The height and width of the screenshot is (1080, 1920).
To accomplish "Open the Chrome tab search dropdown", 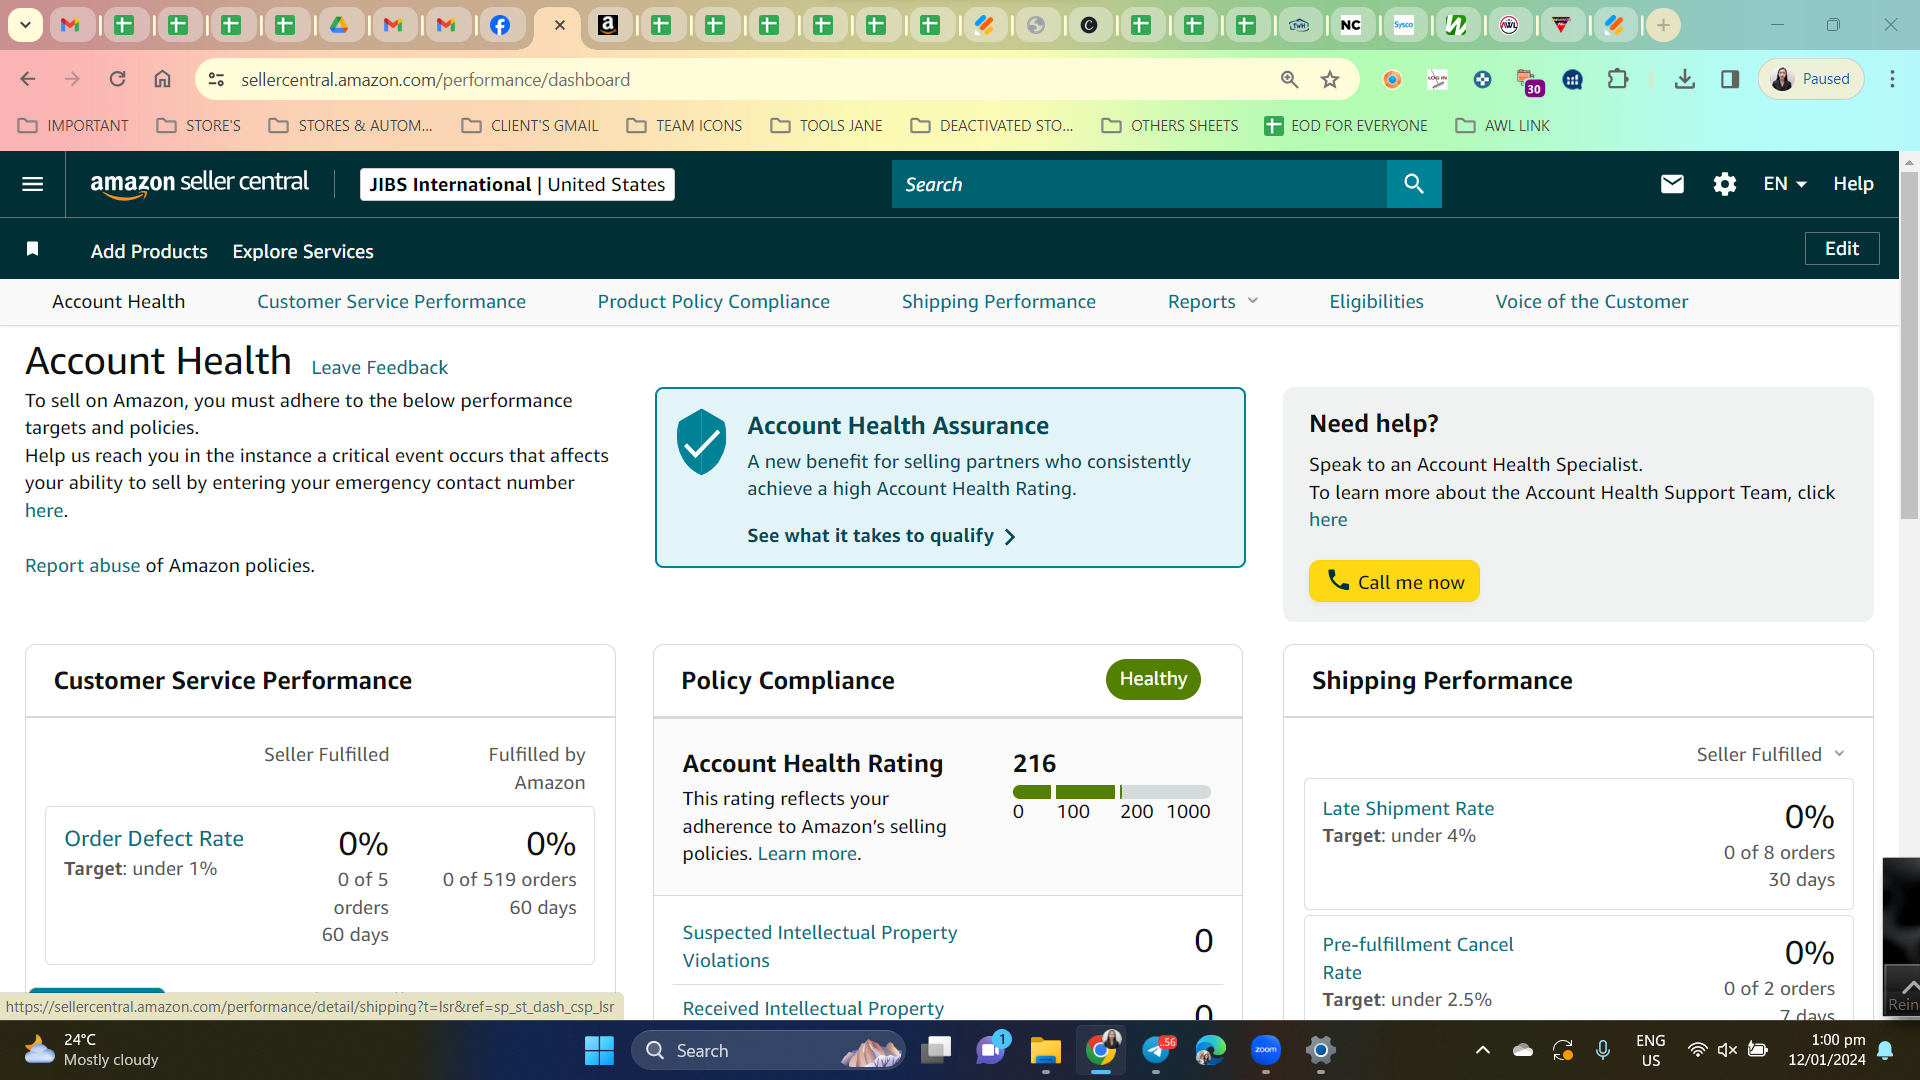I will [25, 25].
